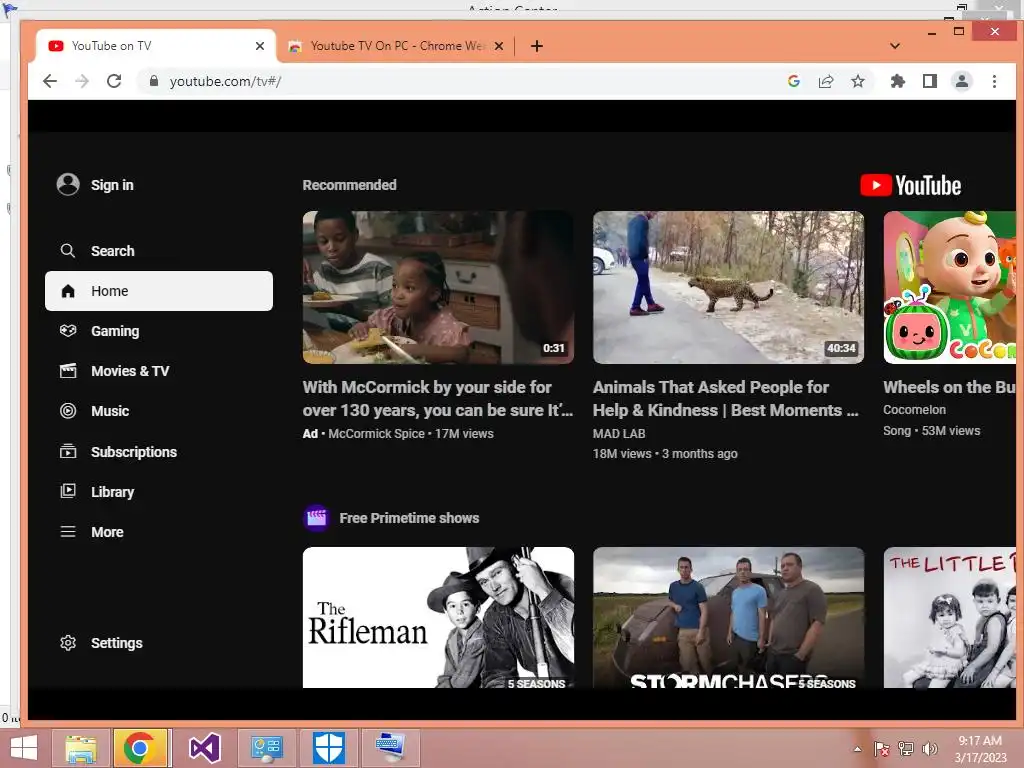
Task: Click the share page icon
Action: tap(826, 81)
